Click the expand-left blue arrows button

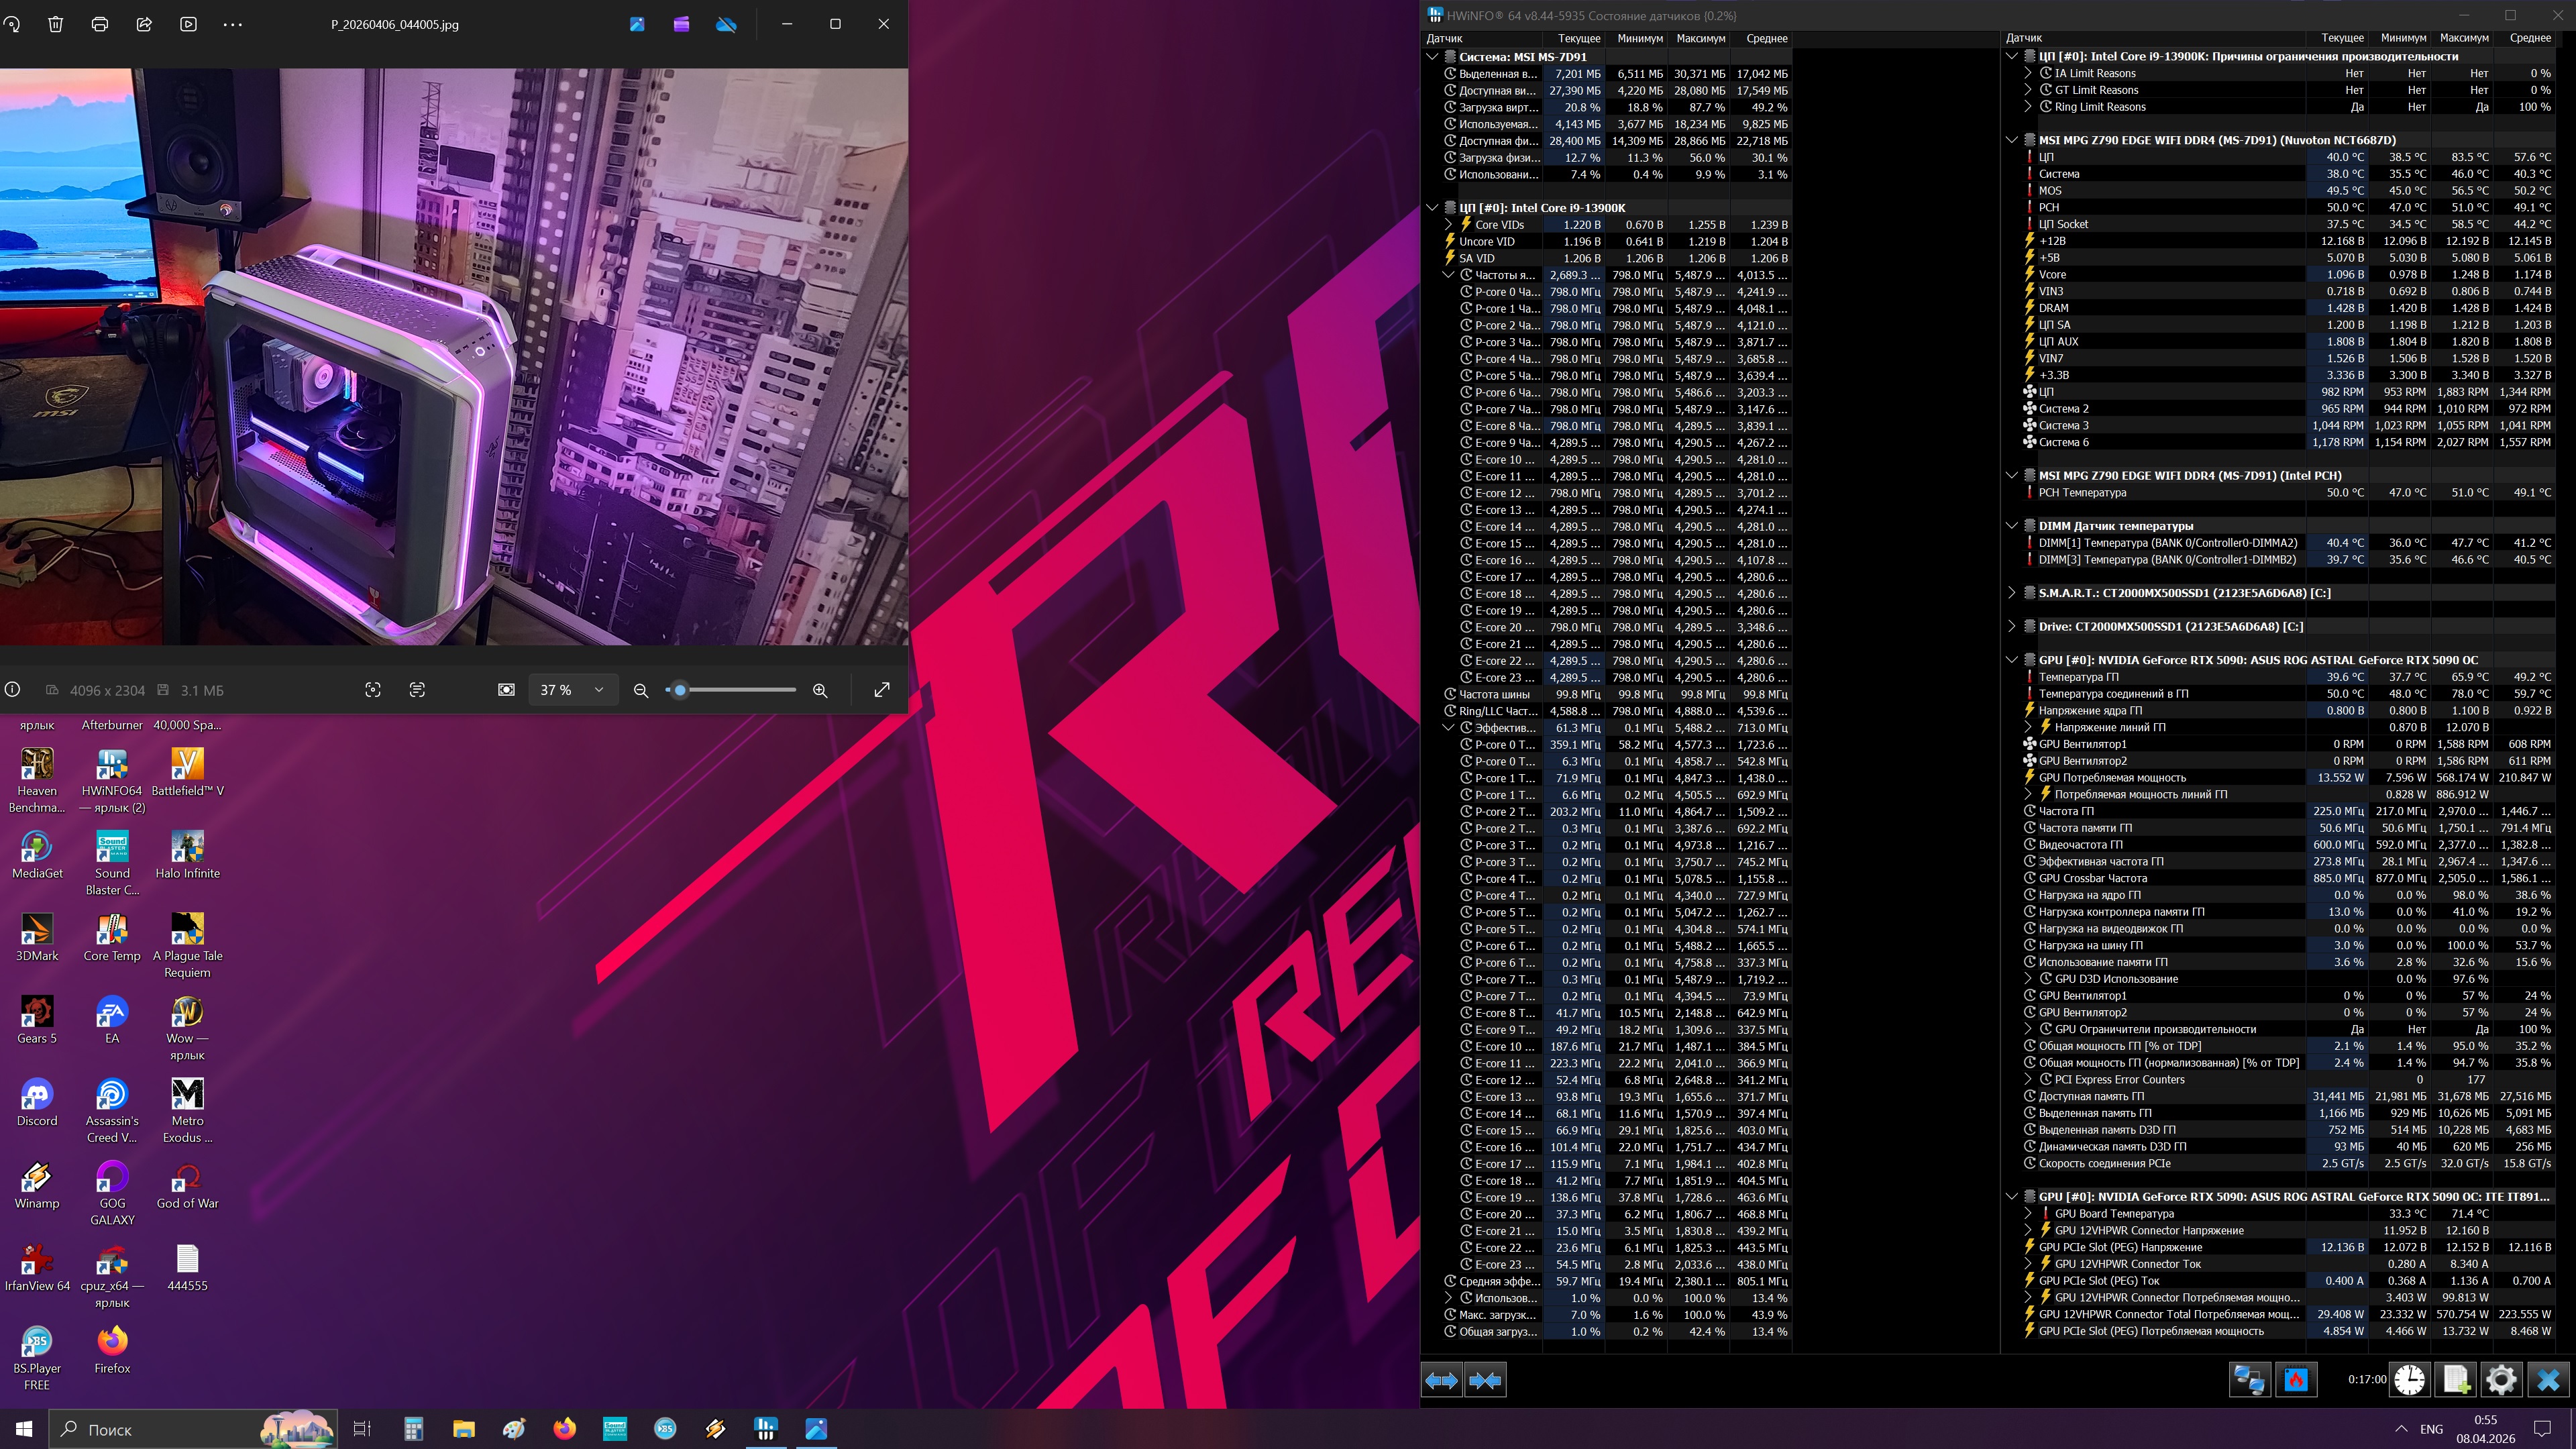point(1441,1380)
